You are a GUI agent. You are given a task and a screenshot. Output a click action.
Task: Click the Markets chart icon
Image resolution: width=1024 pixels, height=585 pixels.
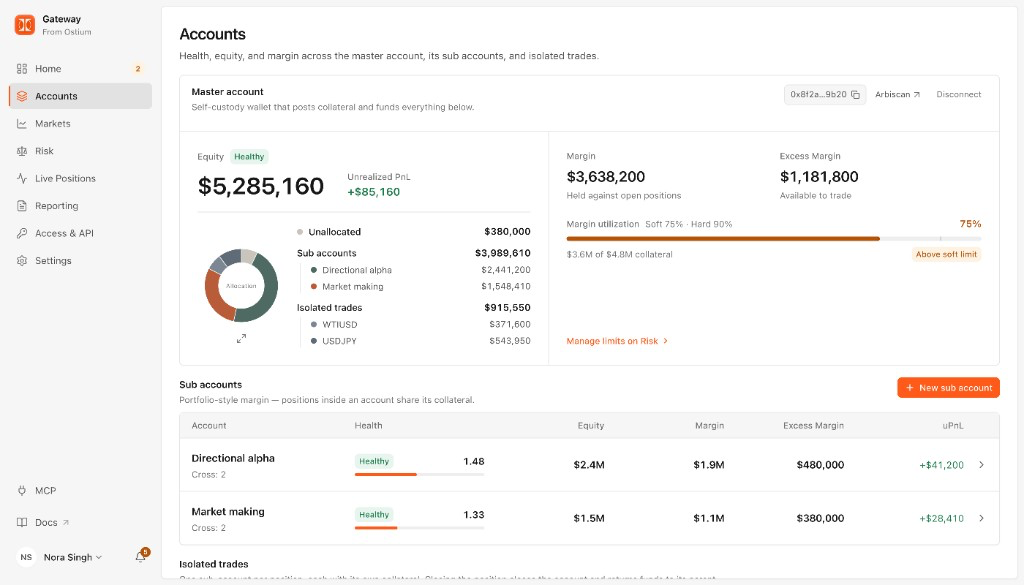[x=22, y=123]
